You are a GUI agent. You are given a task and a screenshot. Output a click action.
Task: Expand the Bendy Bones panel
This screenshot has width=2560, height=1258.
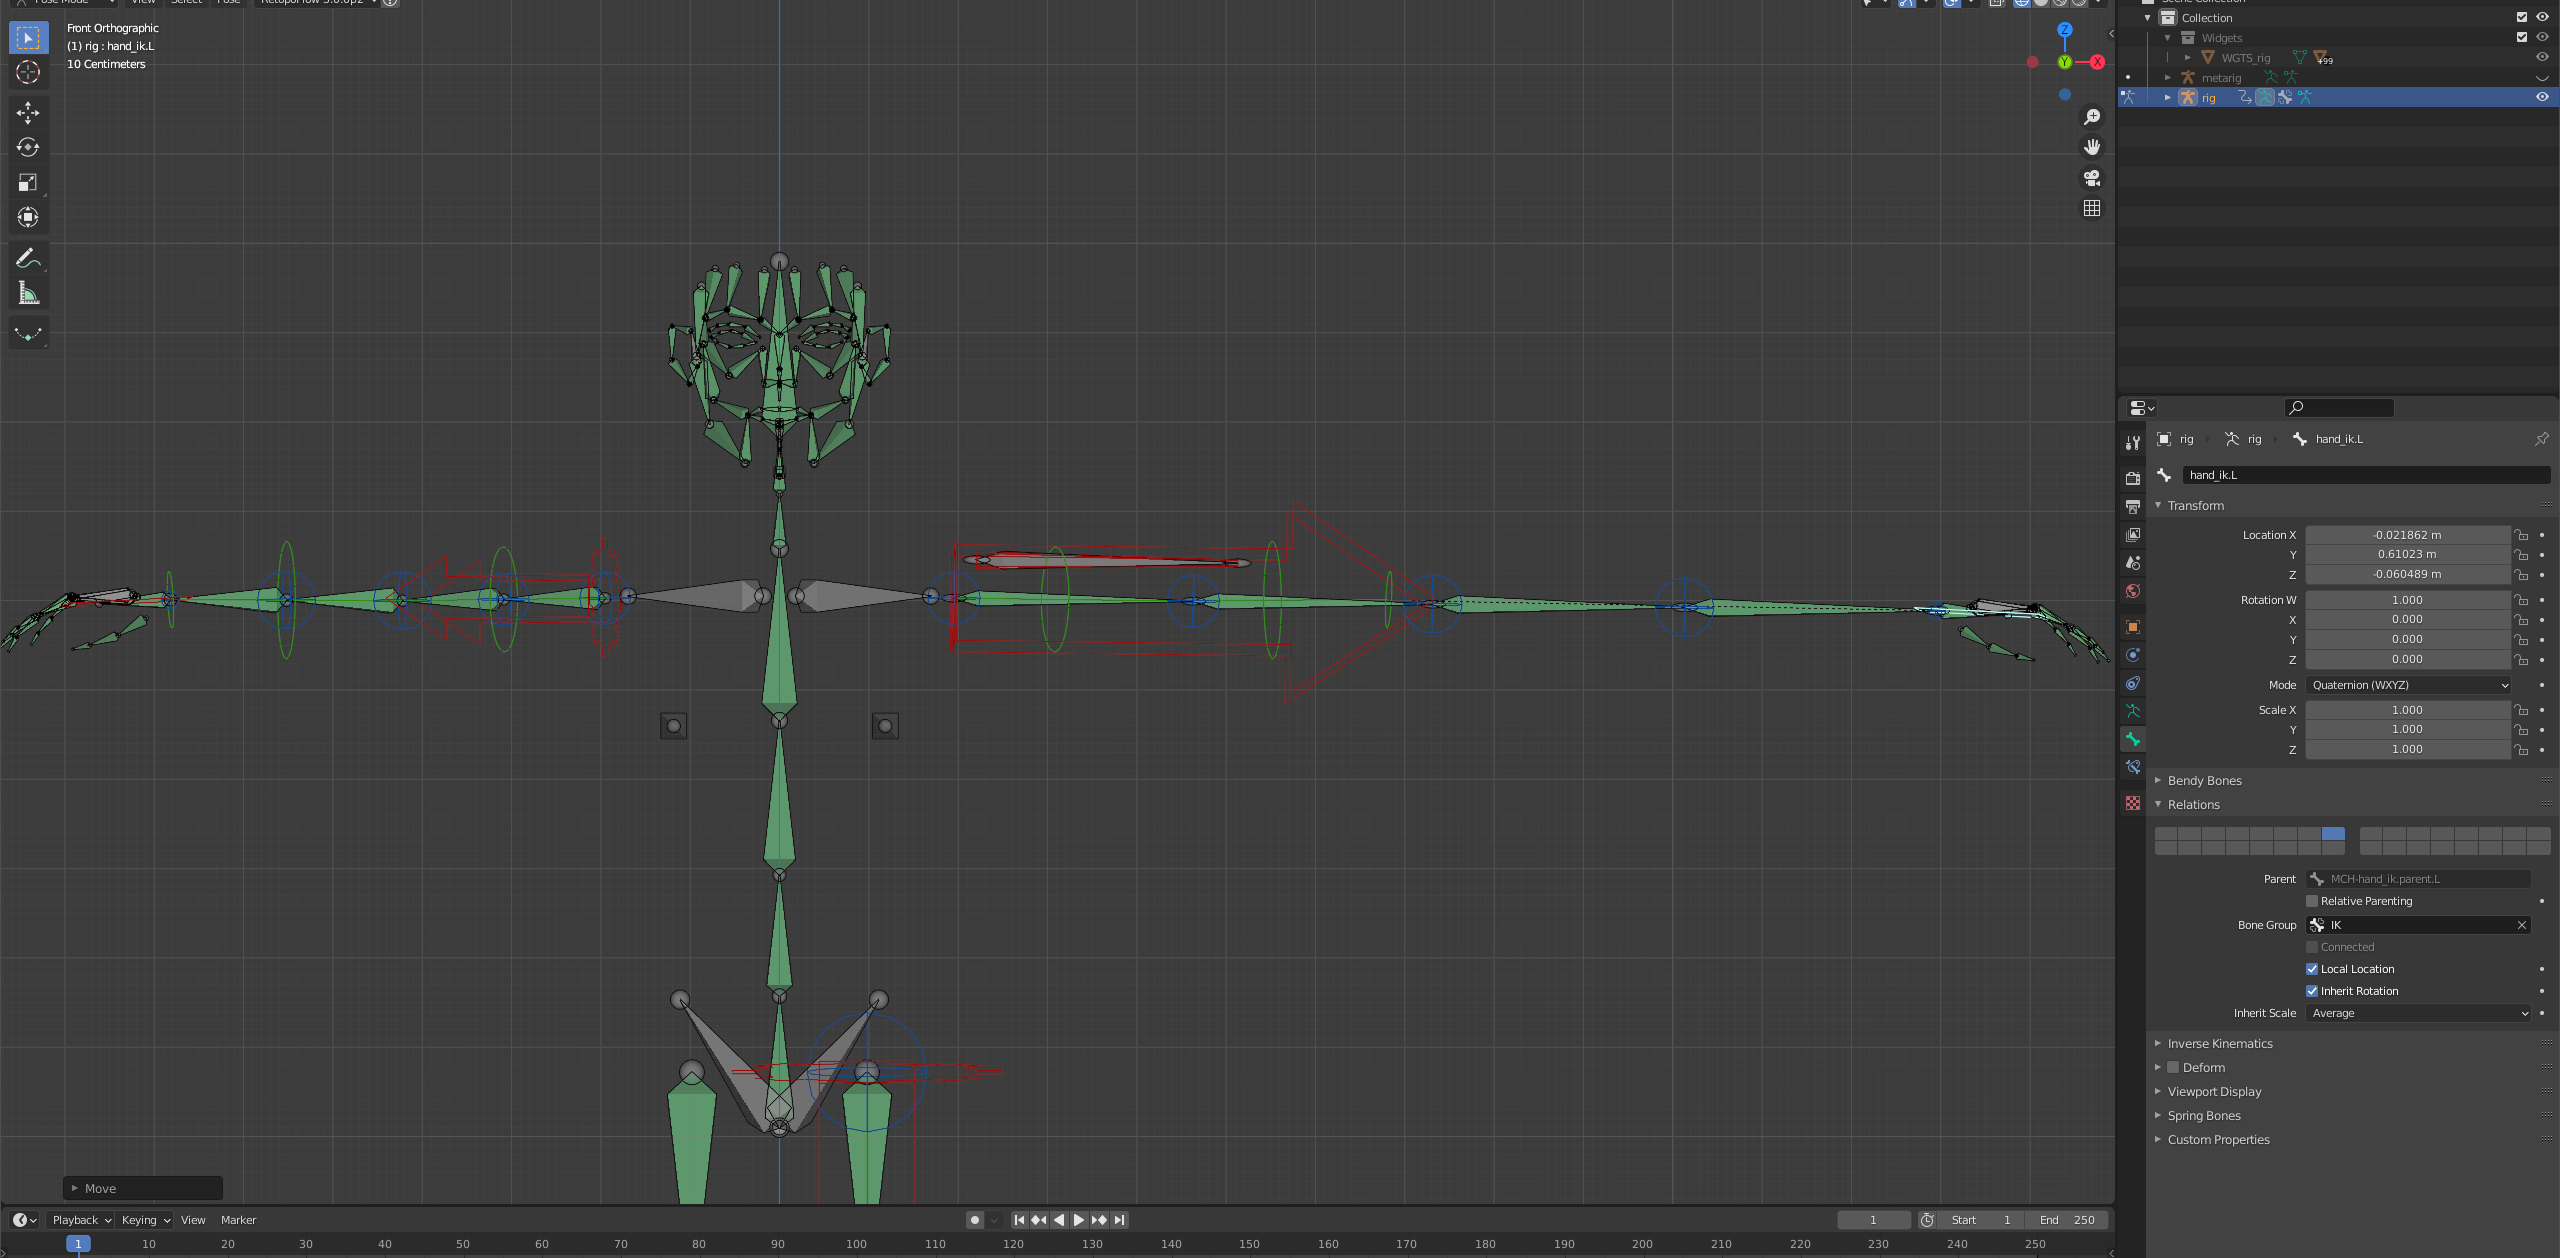tap(2158, 781)
